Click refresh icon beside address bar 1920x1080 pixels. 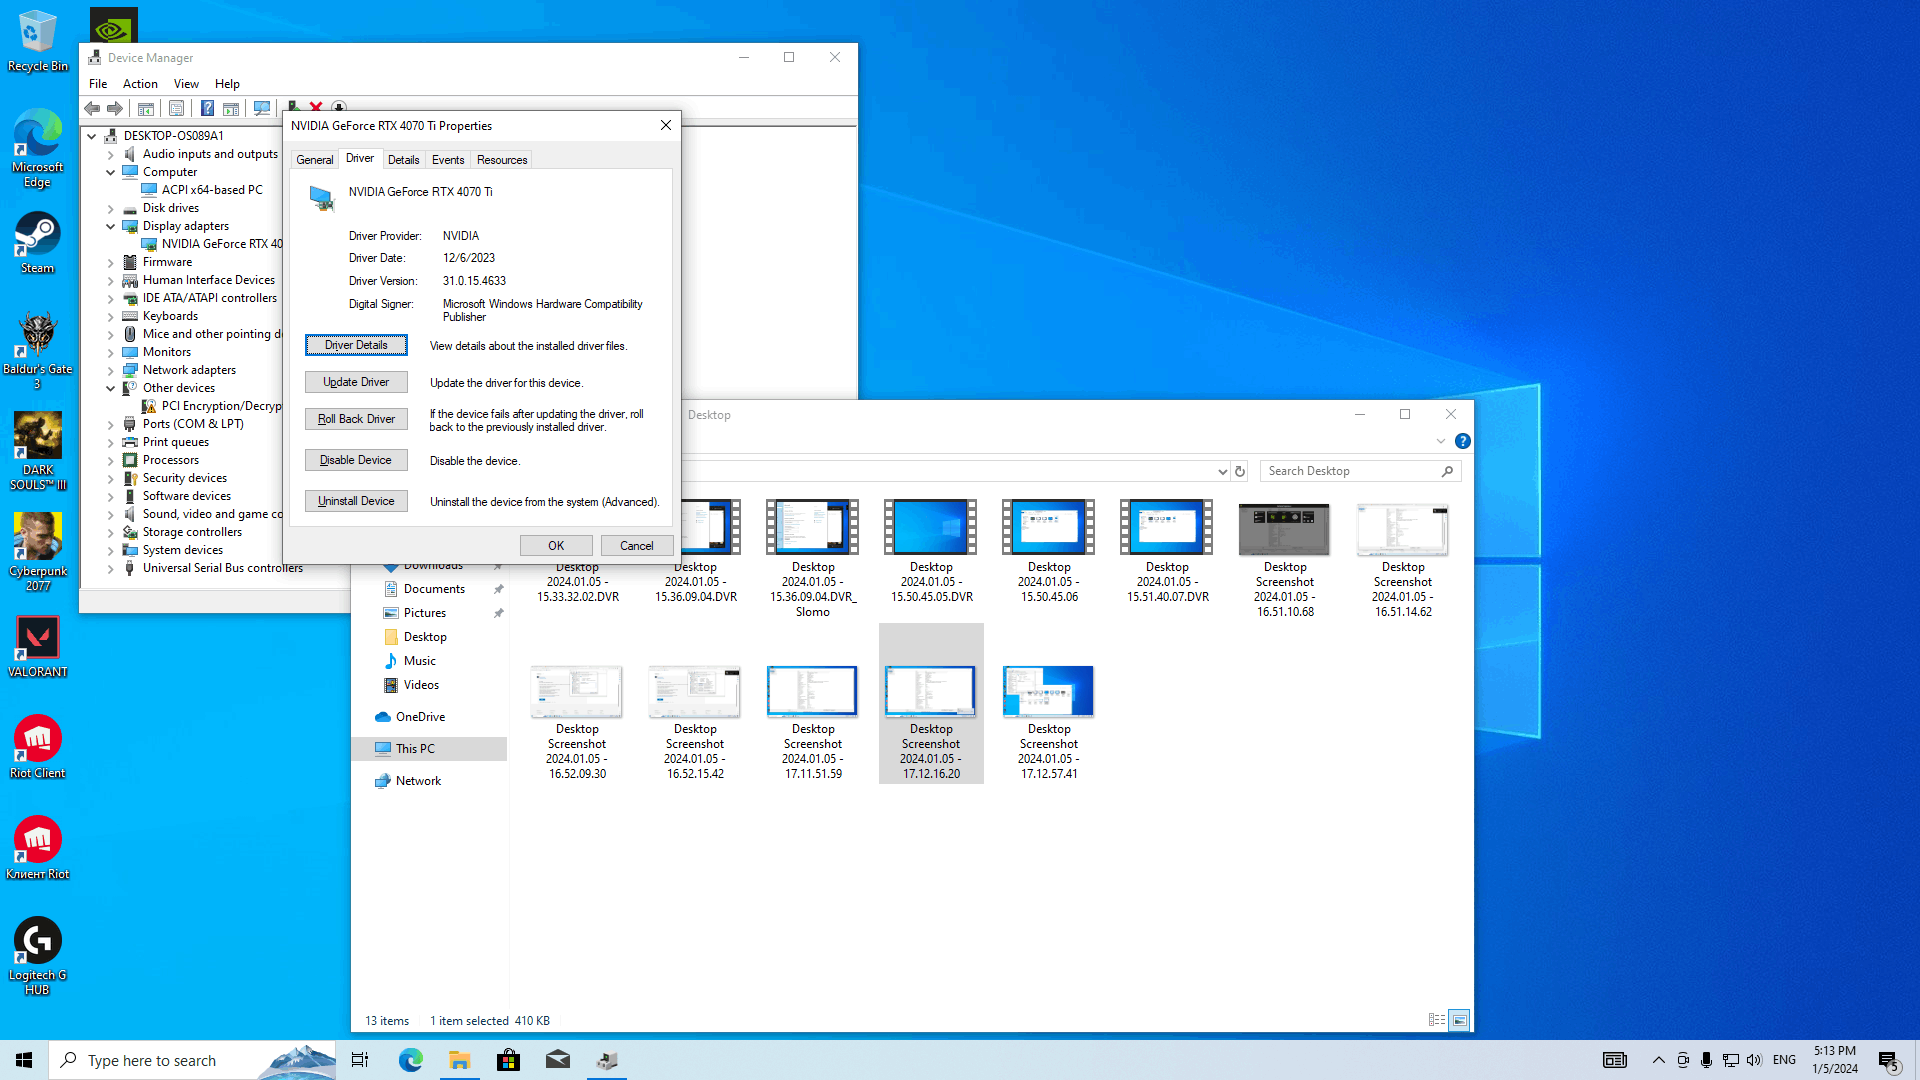click(x=1240, y=471)
